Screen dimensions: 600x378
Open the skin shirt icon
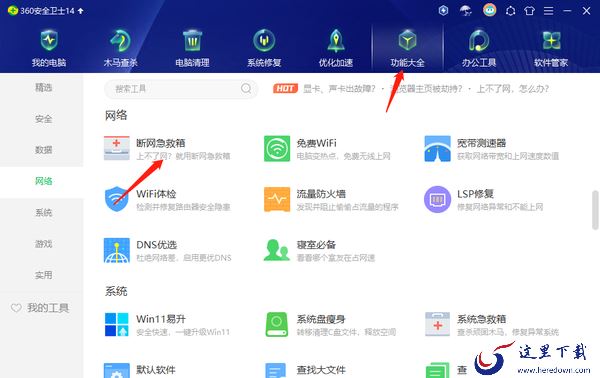530,11
